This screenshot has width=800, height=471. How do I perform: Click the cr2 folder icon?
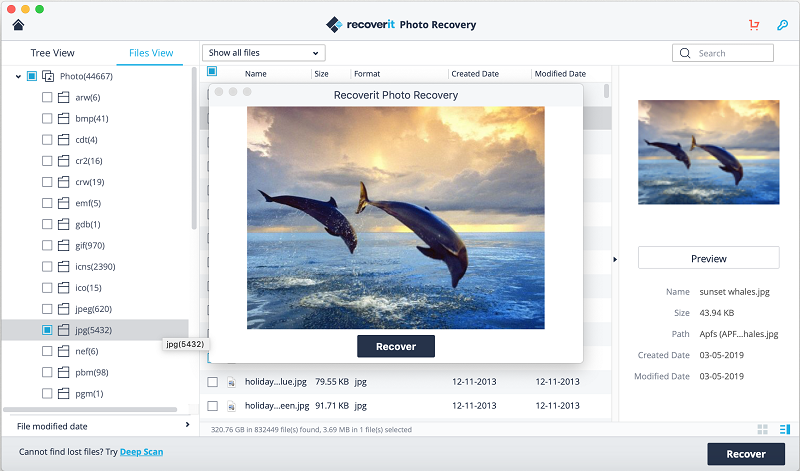(63, 161)
